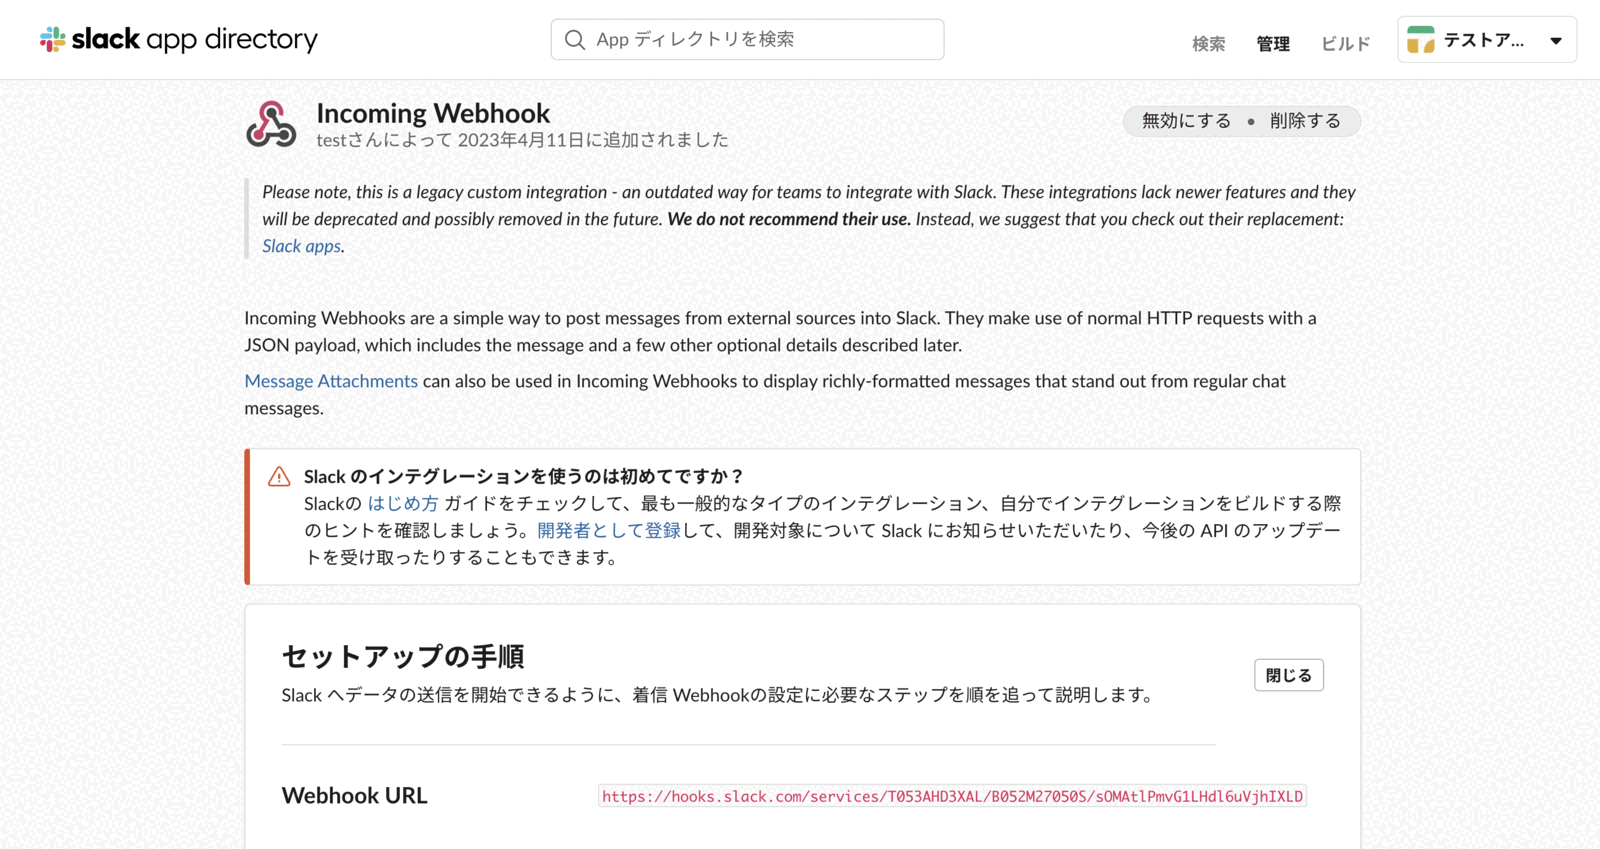Open the 検索 nav item
The width and height of the screenshot is (1600, 849).
tap(1208, 43)
